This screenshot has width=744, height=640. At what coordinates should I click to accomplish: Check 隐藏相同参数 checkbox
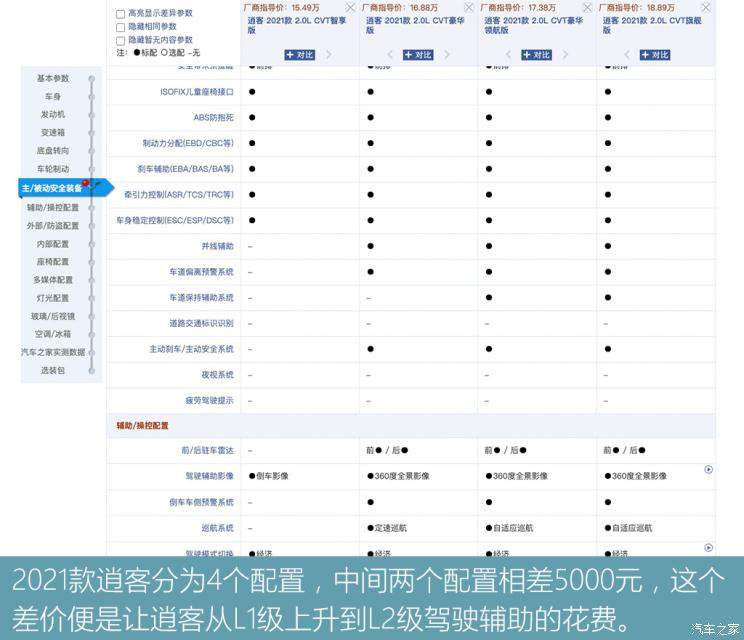(121, 28)
